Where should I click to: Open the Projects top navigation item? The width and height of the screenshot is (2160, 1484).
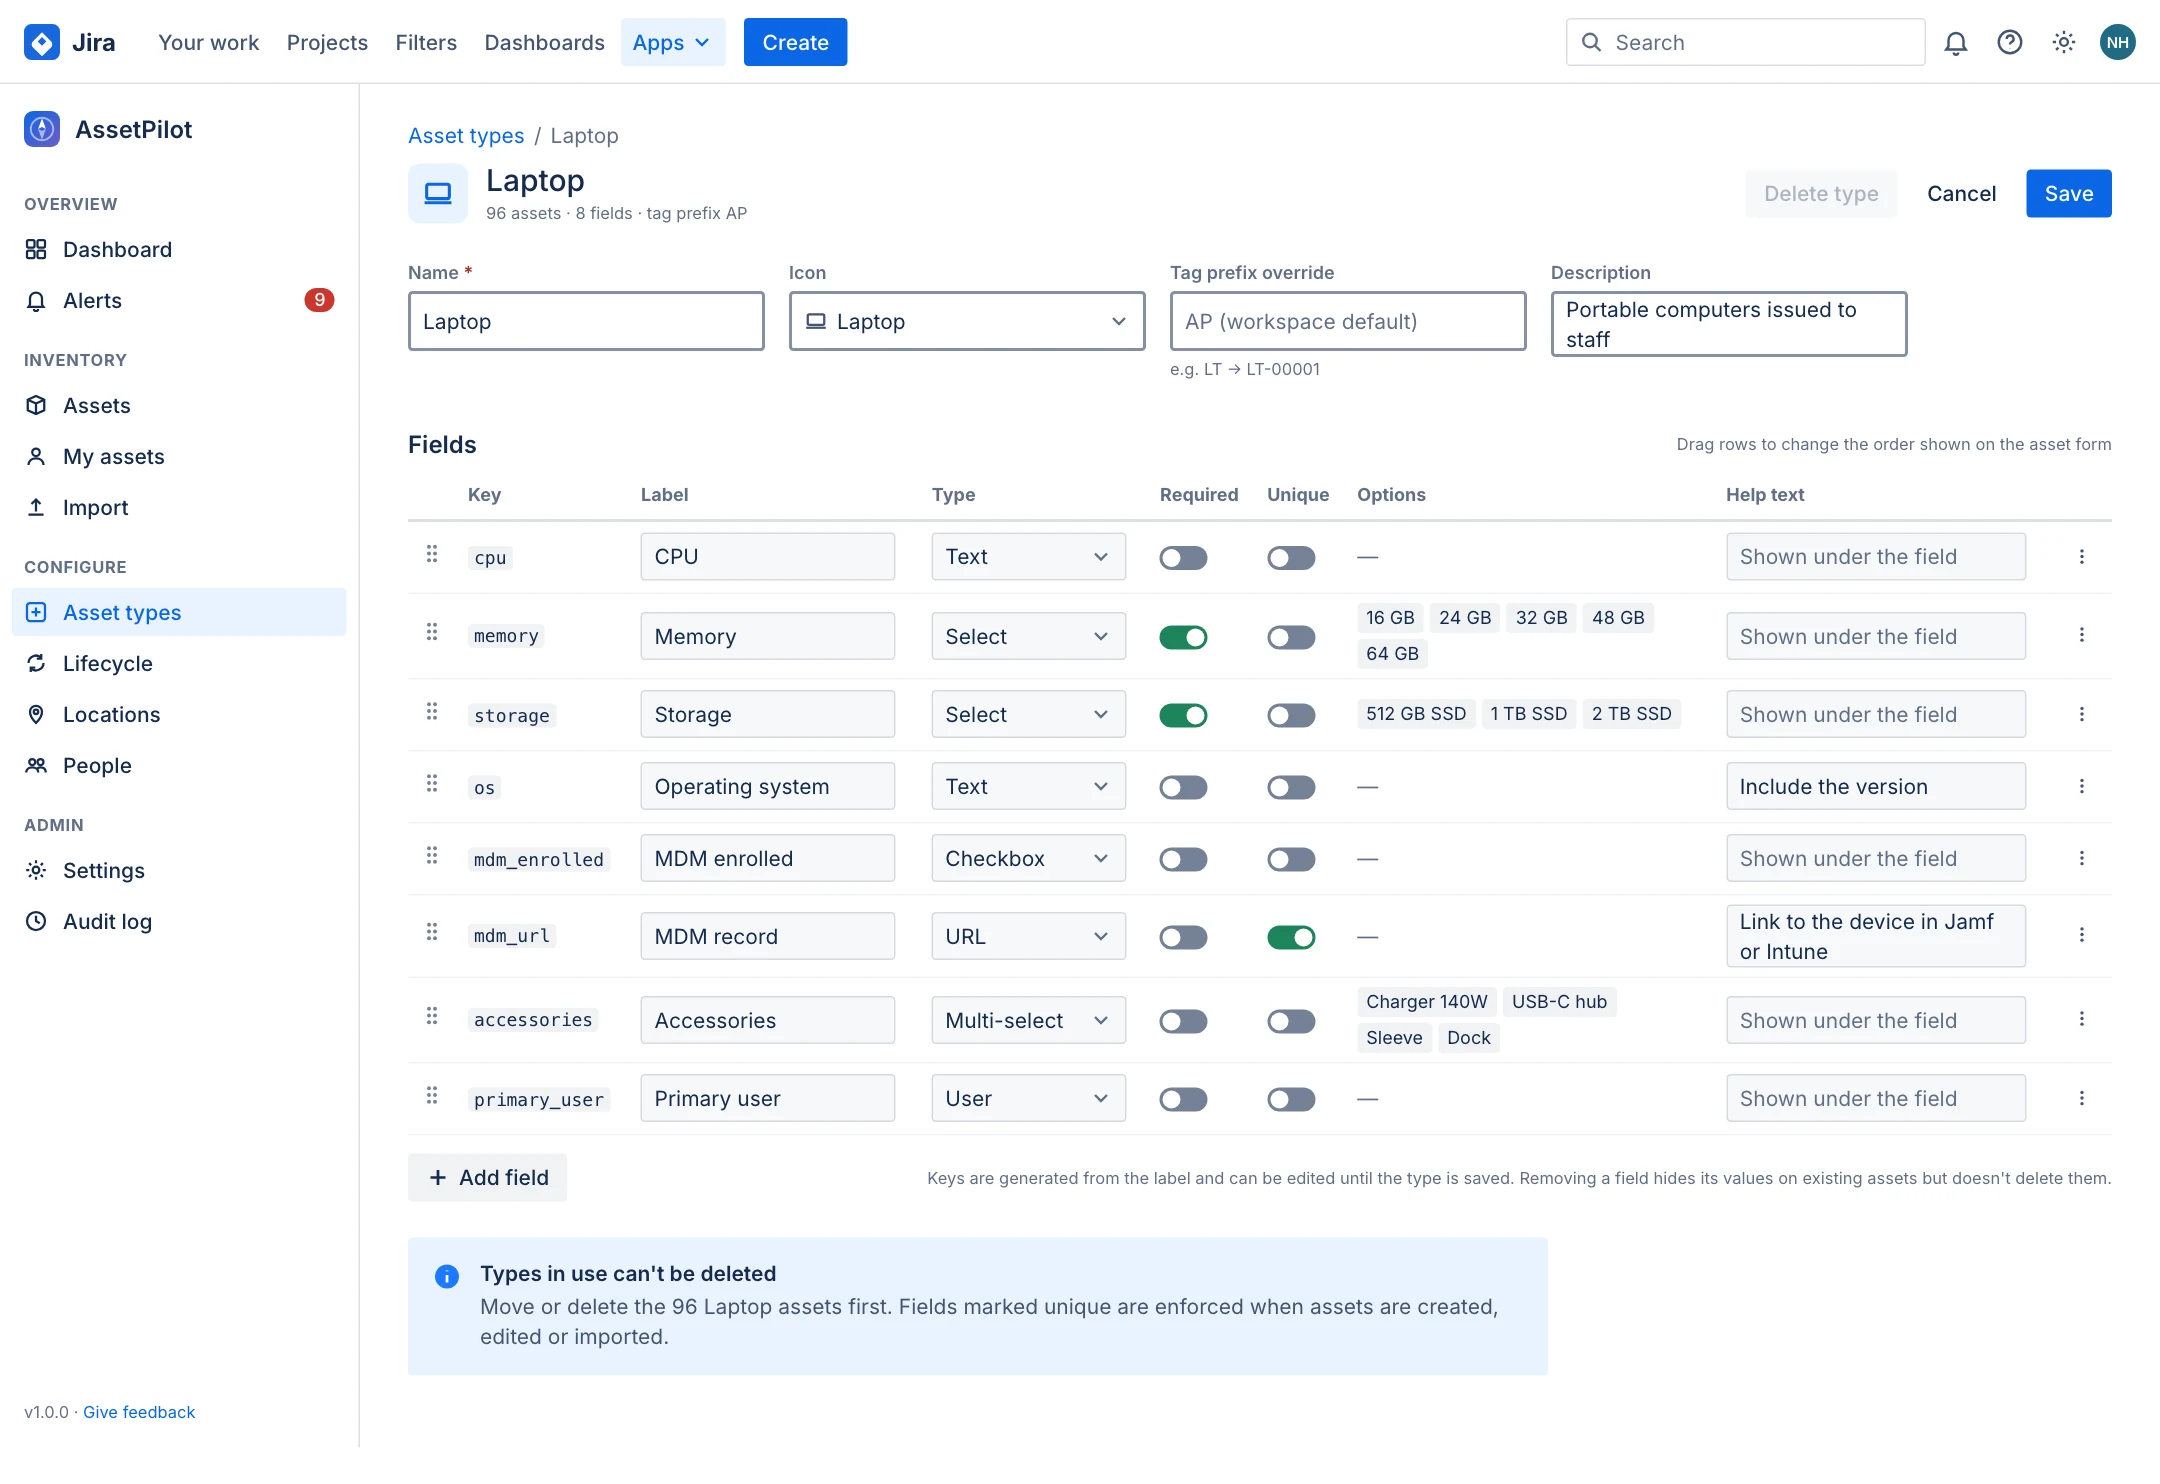pos(327,43)
